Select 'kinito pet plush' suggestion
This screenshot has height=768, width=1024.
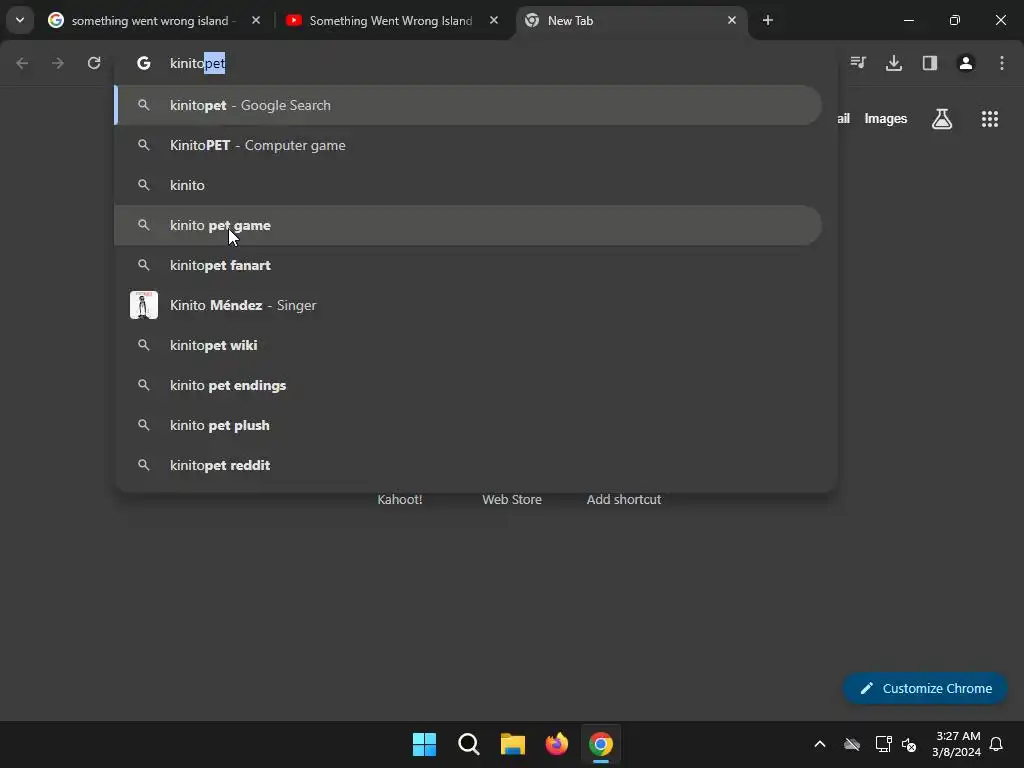[x=468, y=425]
